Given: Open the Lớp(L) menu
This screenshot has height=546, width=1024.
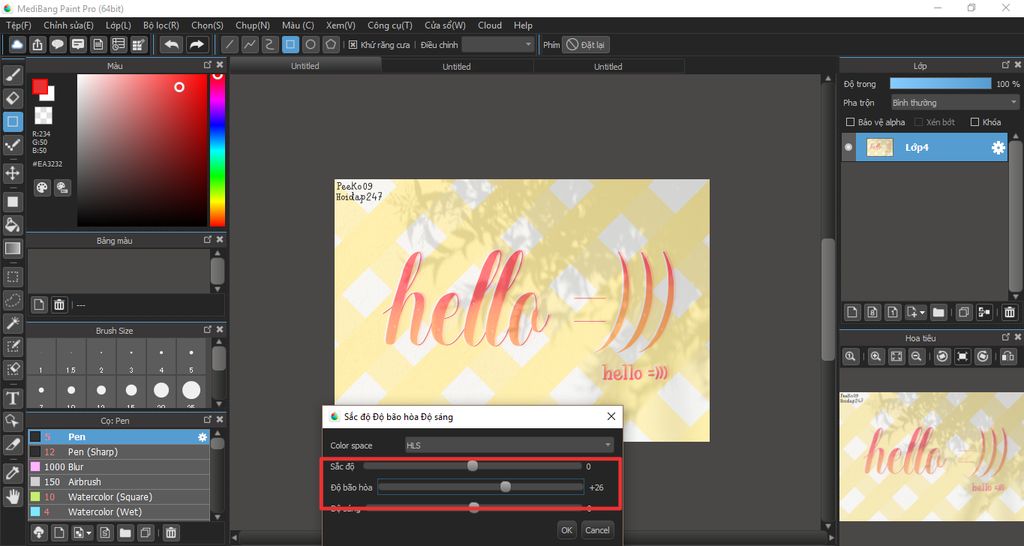Looking at the screenshot, I should click(x=118, y=25).
